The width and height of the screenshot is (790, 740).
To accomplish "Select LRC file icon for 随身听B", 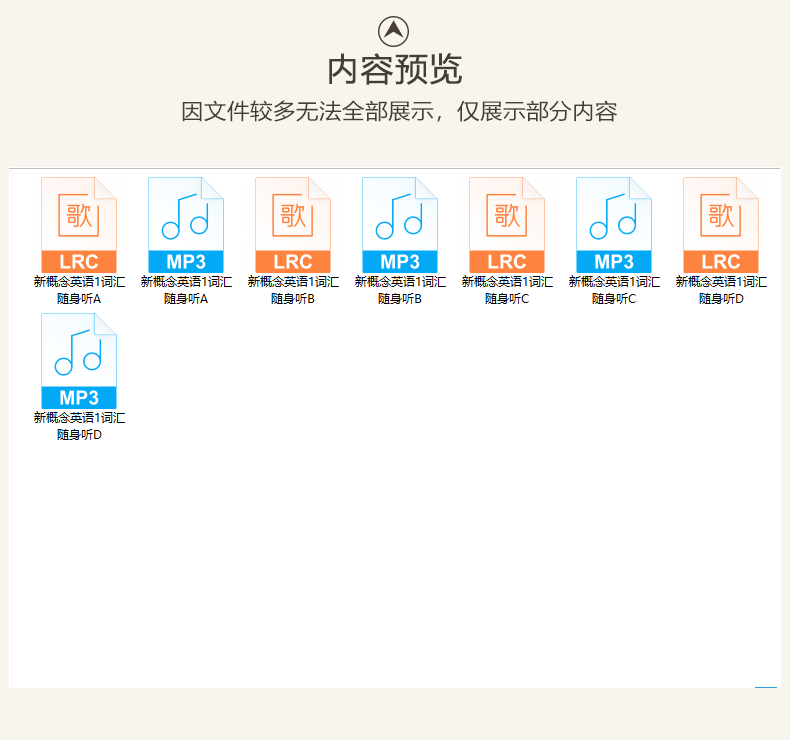I will (293, 225).
